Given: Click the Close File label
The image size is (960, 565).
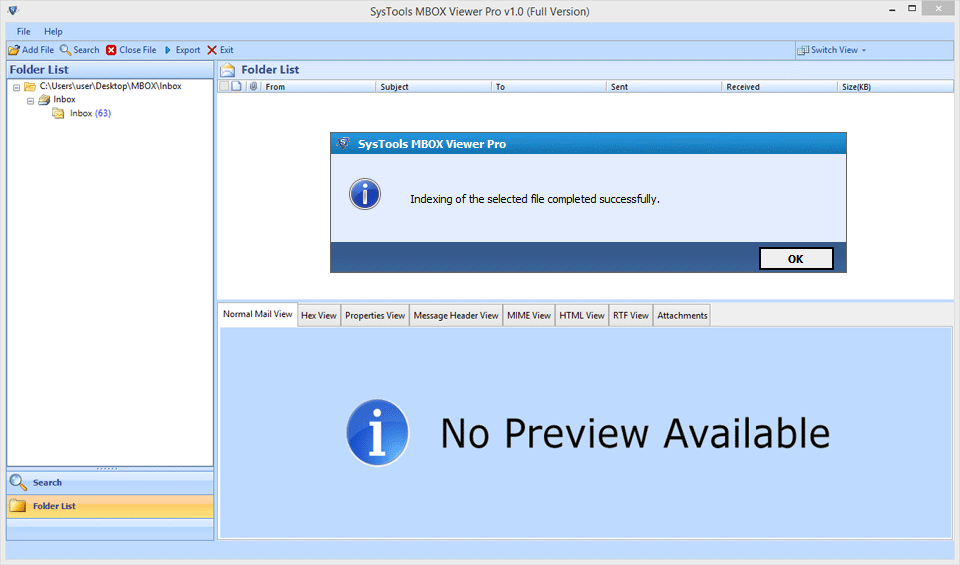Looking at the screenshot, I should coord(138,50).
